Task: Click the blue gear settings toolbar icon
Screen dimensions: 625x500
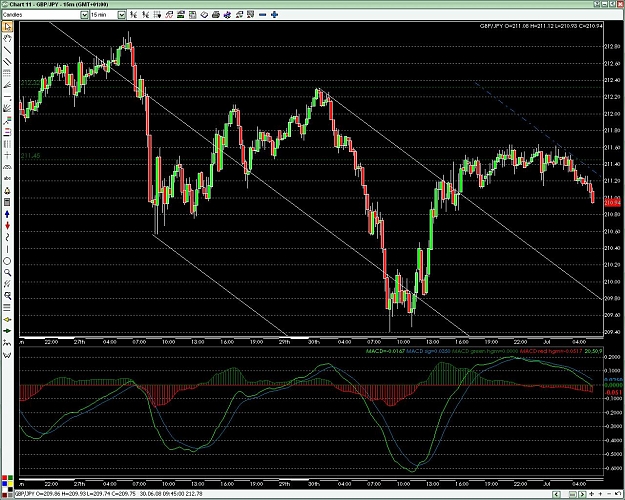Action: click(x=227, y=15)
